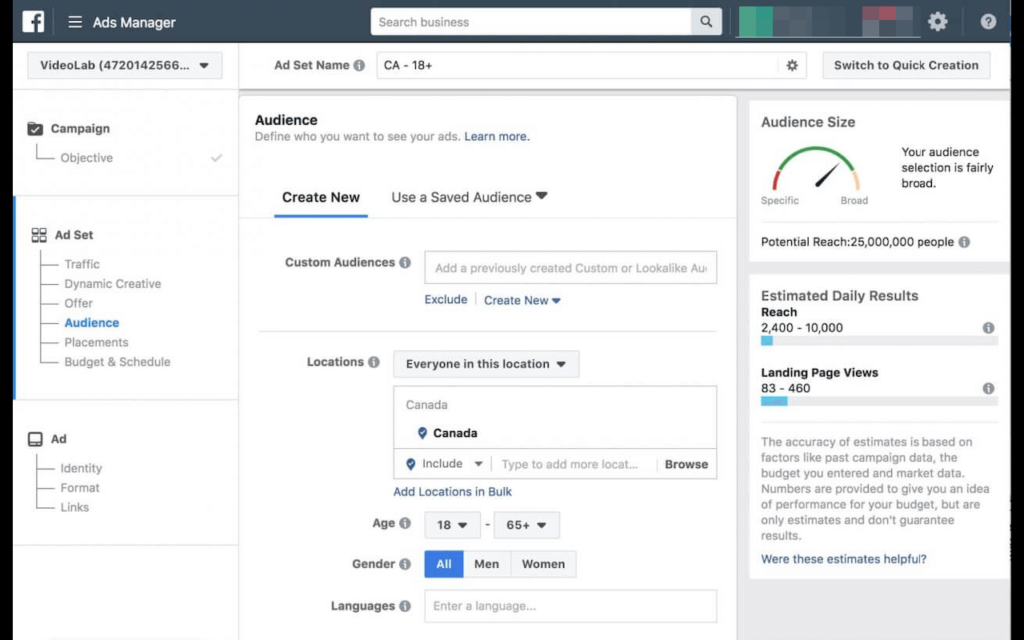Show info tooltip for Potential Reach
This screenshot has width=1024, height=640.
pyautogui.click(x=964, y=242)
